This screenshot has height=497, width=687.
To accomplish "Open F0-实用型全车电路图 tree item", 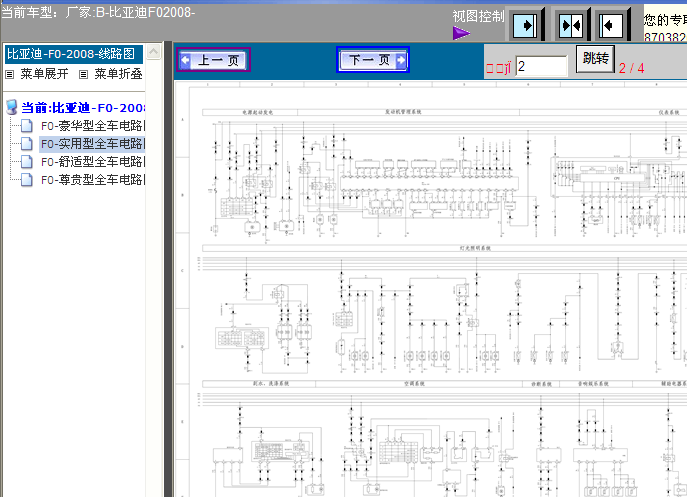I will click(x=93, y=144).
